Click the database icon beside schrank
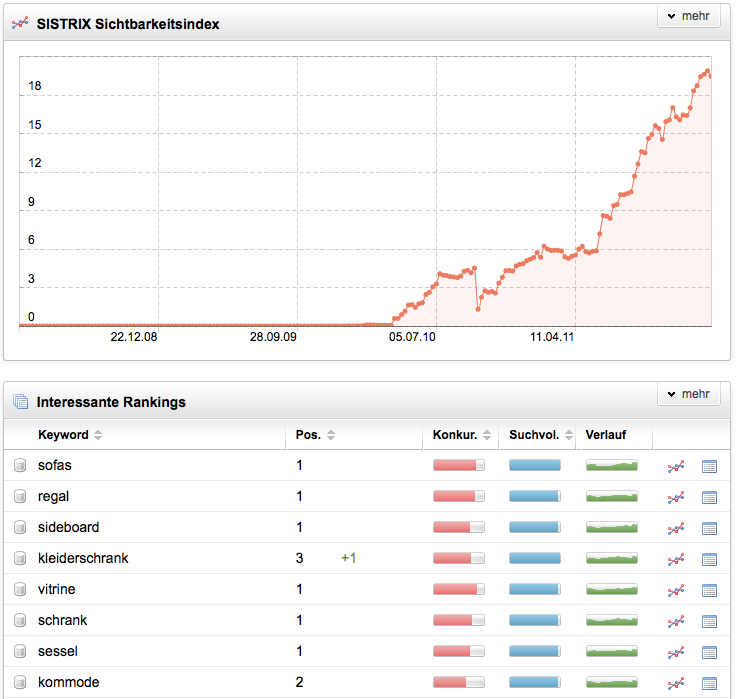 (x=20, y=621)
